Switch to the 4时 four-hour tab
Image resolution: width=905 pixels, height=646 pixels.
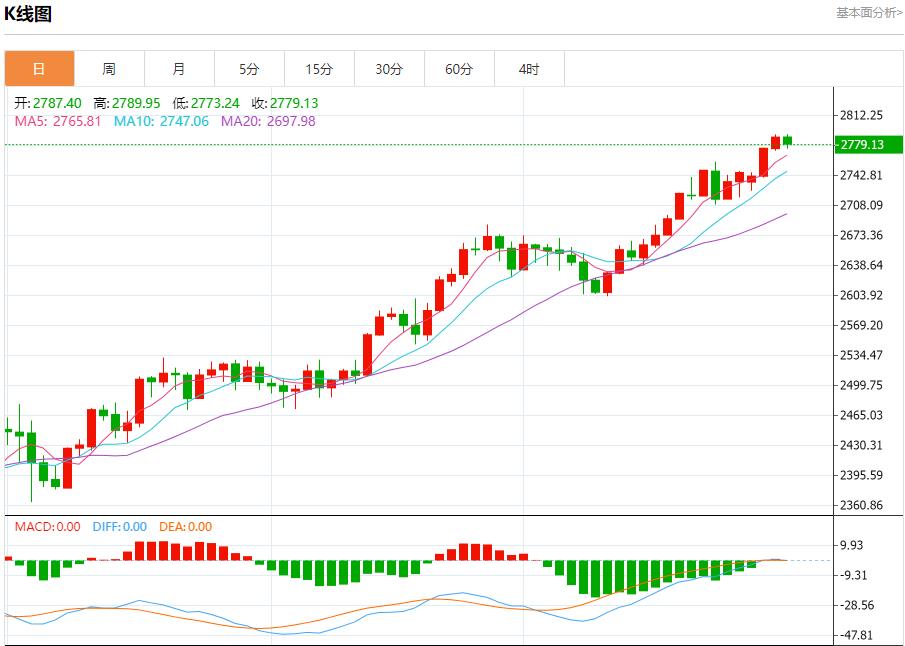529,69
